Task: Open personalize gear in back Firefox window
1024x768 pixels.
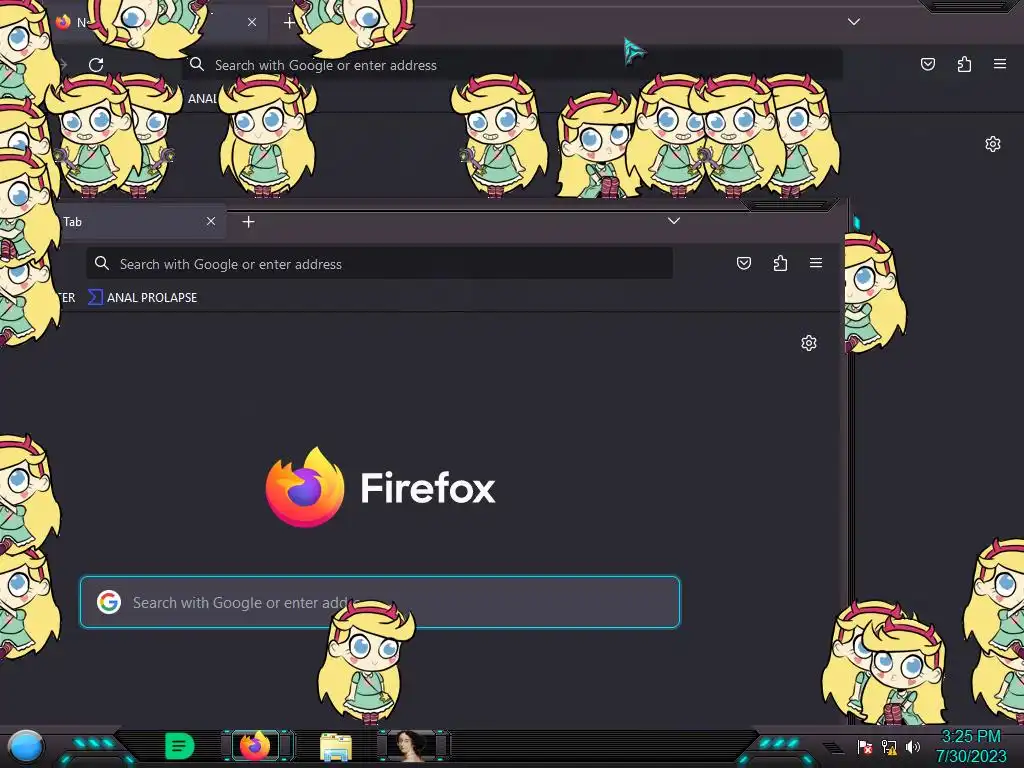Action: (993, 144)
